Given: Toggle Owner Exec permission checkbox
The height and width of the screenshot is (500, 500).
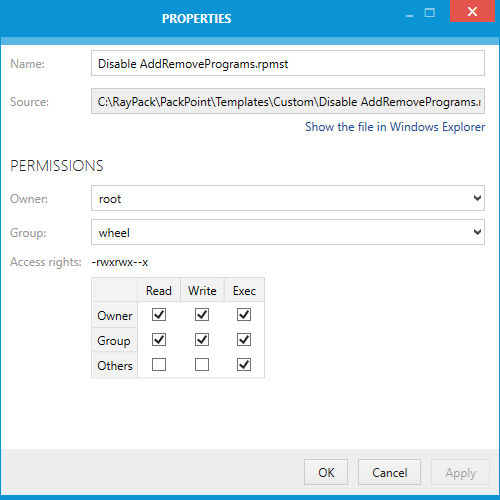Looking at the screenshot, I should [x=244, y=315].
